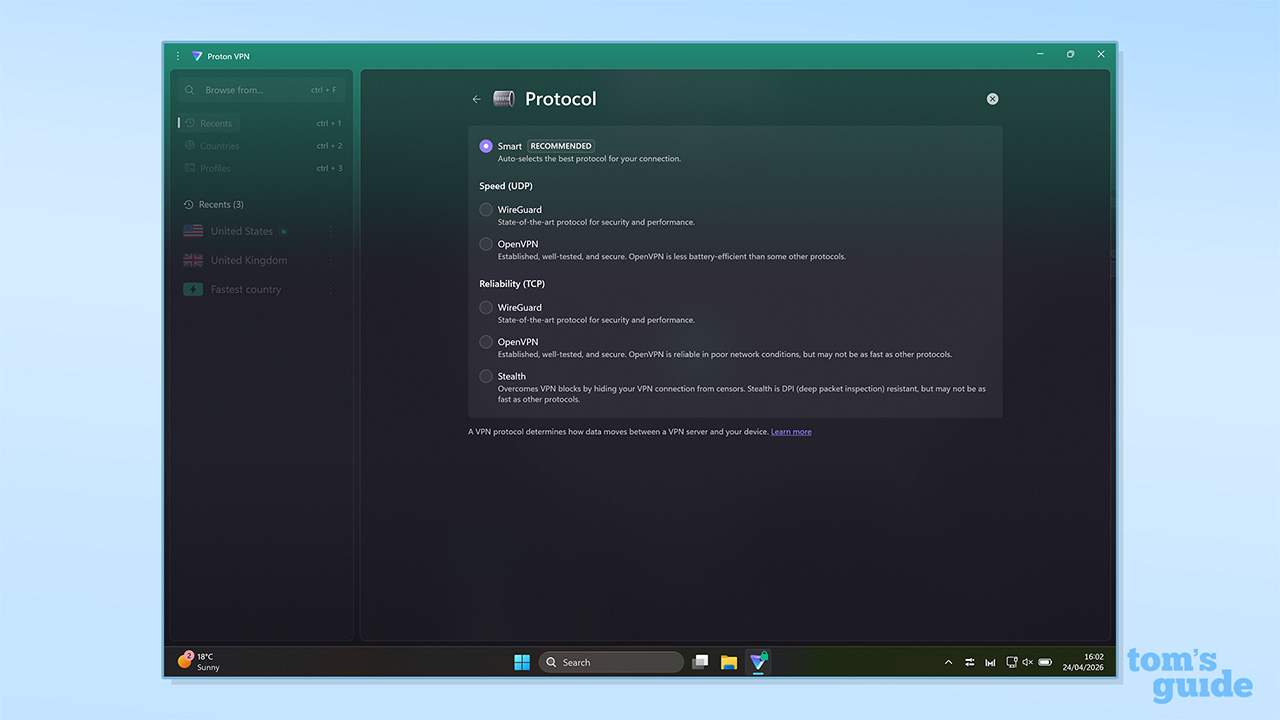Connect to United Kingdom in recents
The image size is (1280, 720).
pyautogui.click(x=249, y=260)
